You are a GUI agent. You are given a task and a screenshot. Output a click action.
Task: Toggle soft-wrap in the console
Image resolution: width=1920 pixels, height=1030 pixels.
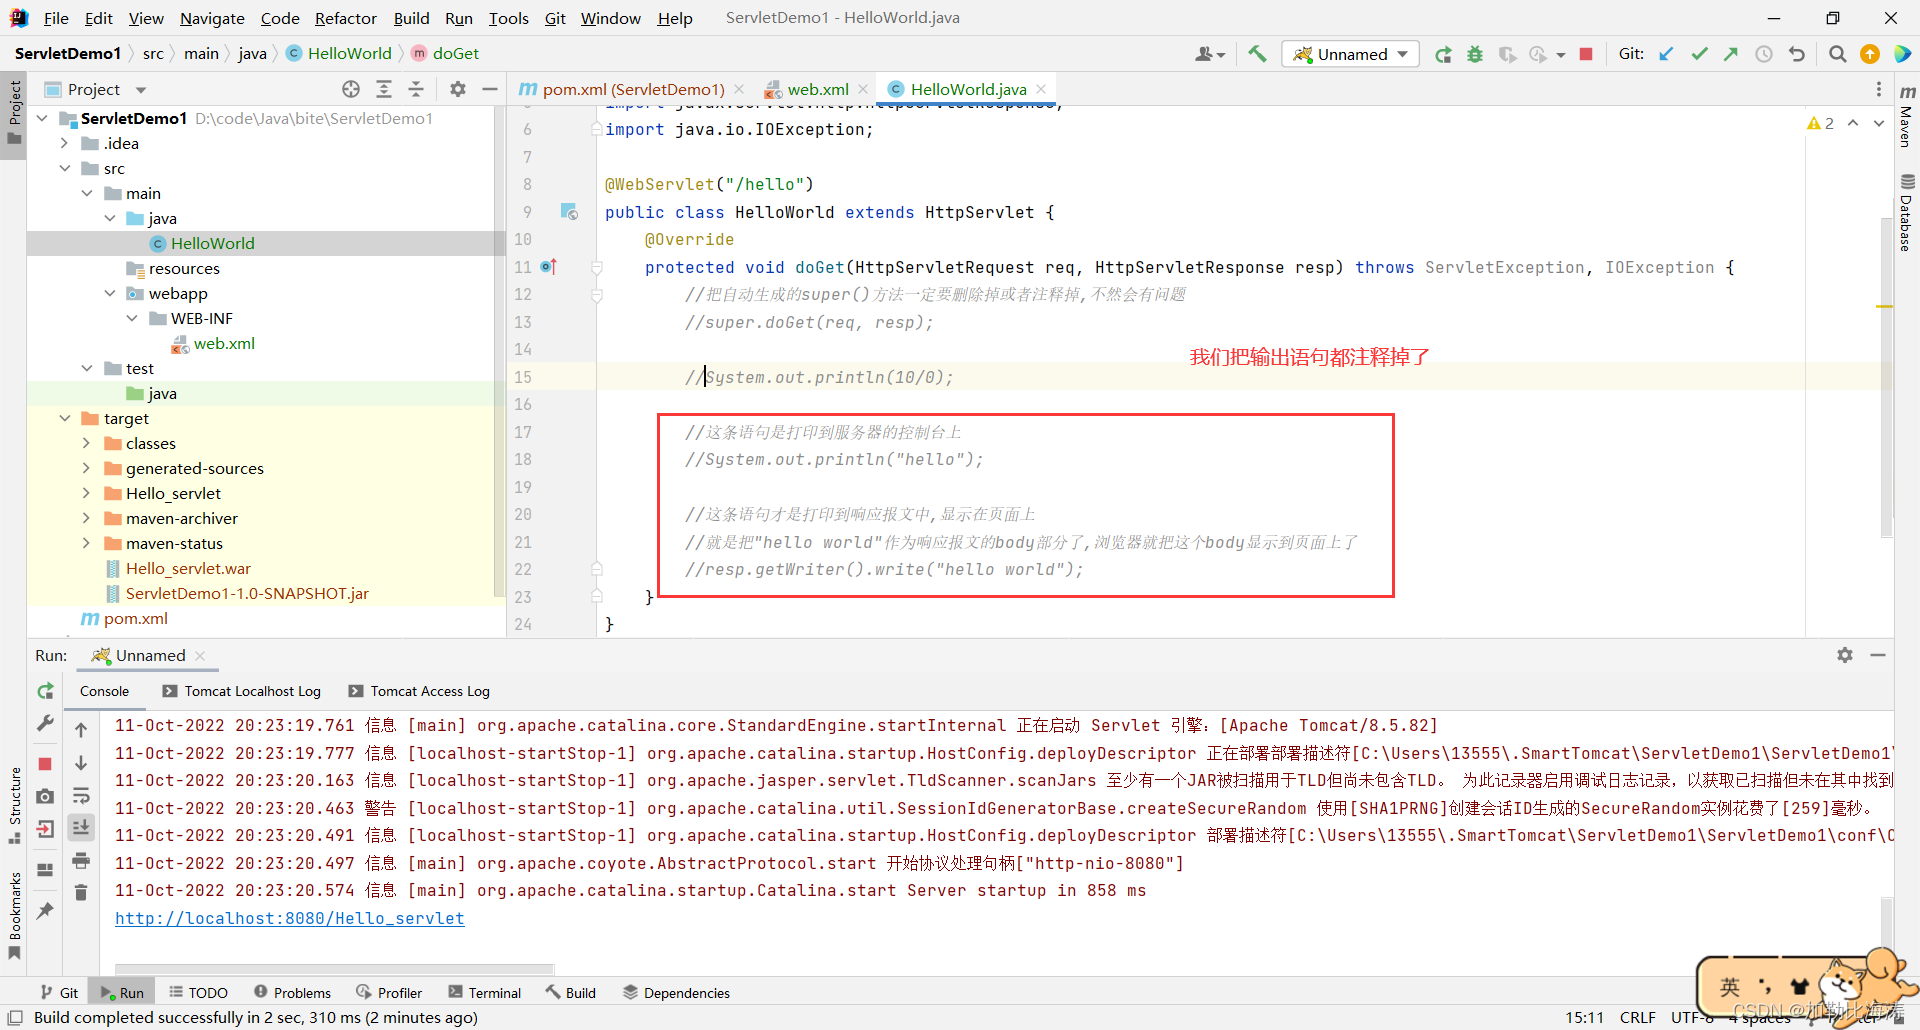coord(82,797)
